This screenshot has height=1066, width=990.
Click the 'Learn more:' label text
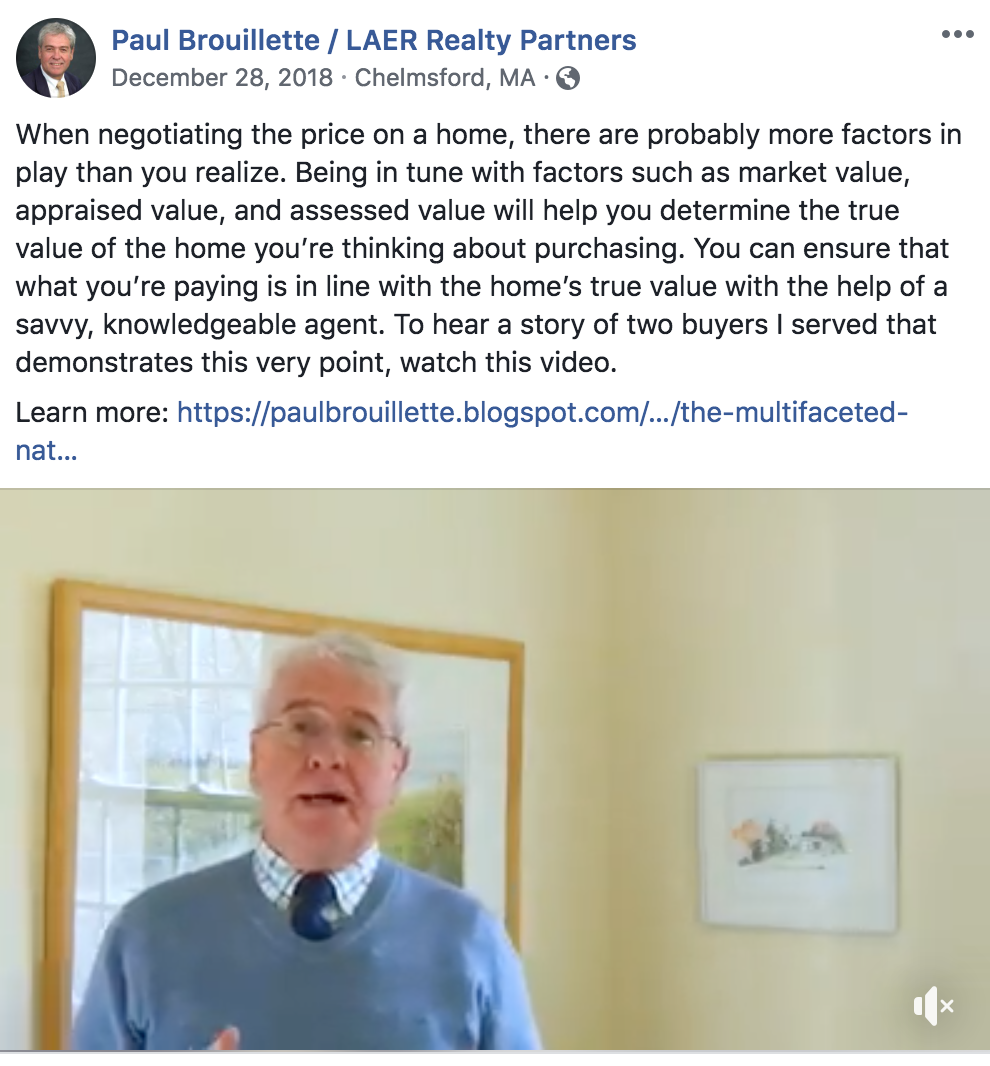[92, 412]
